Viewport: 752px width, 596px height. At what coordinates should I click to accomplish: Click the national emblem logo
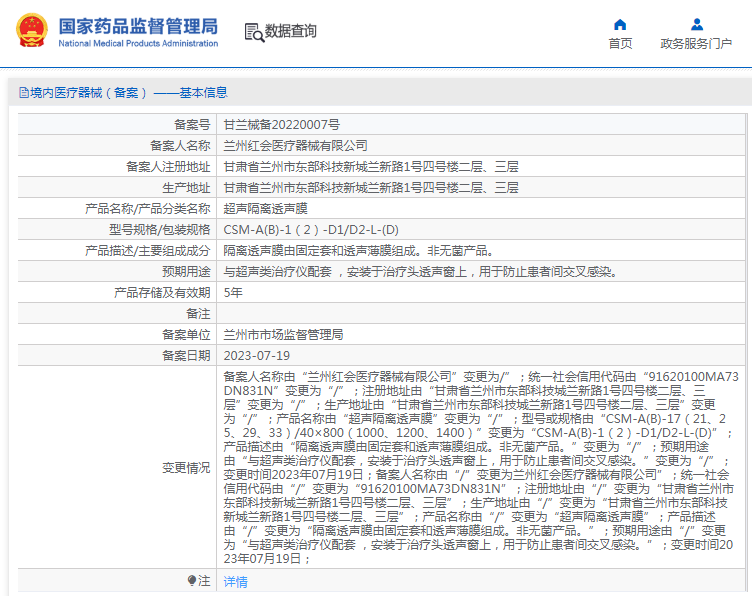click(32, 30)
